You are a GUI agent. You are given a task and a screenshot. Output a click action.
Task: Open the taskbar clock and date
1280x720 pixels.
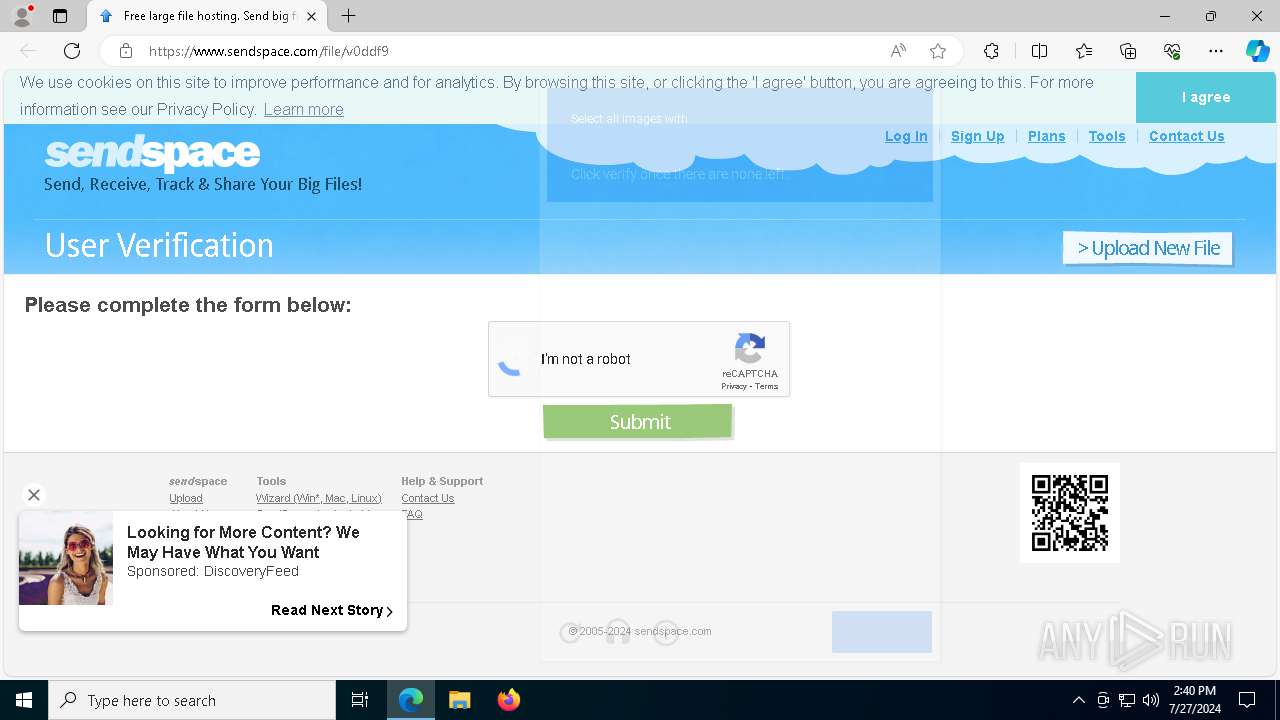(x=1194, y=700)
